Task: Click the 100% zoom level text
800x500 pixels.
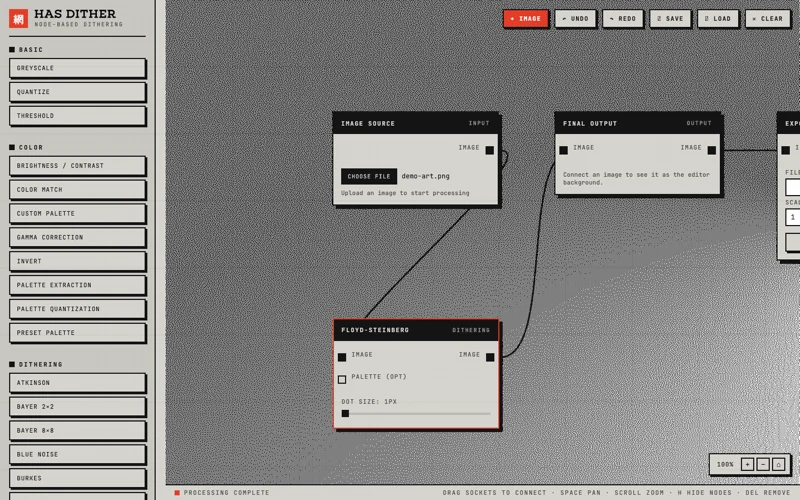Action: coord(725,464)
